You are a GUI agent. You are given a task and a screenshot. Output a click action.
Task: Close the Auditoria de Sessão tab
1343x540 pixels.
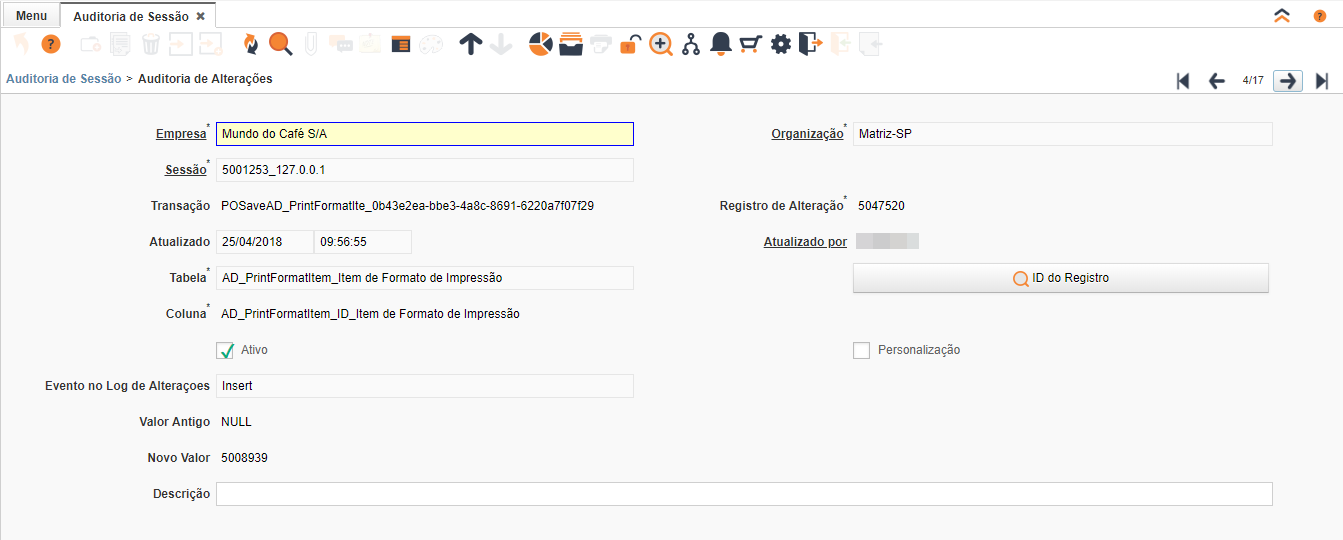200,17
